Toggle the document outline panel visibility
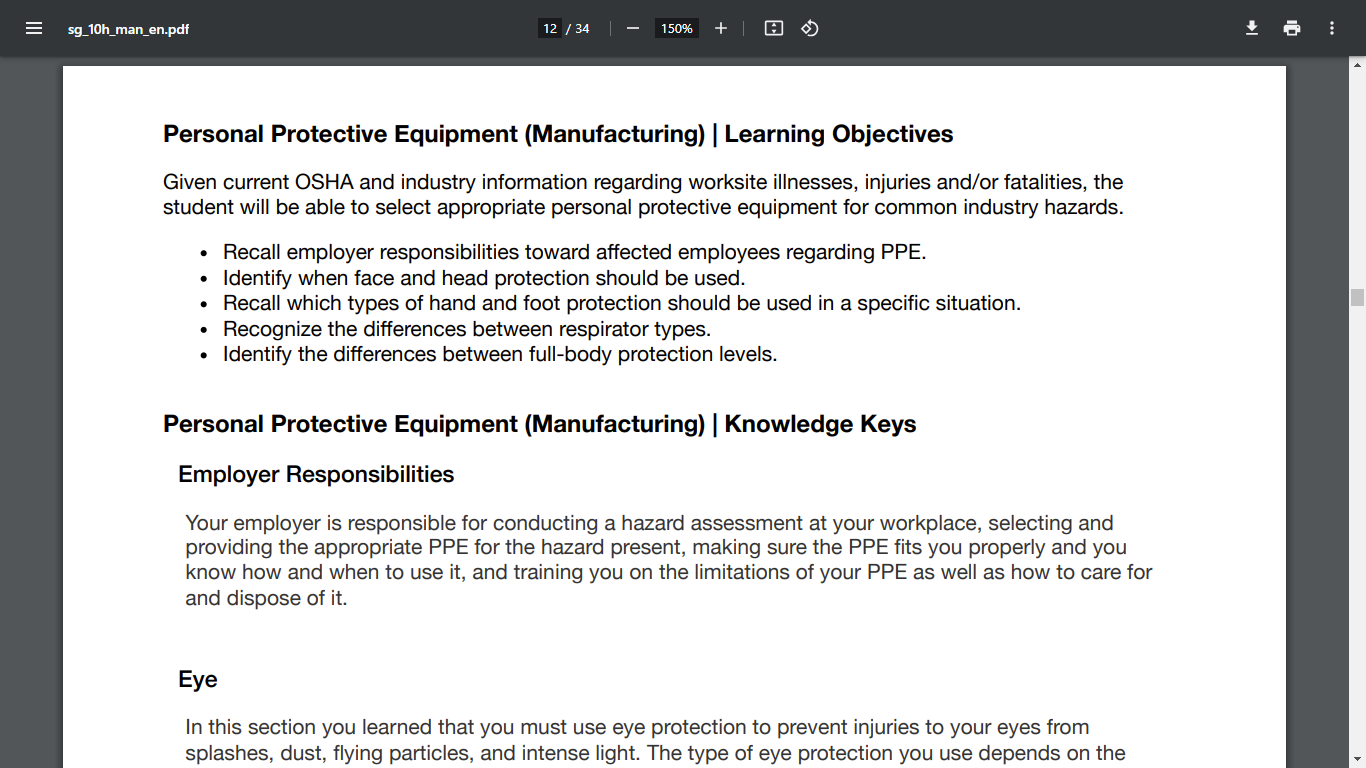 point(33,28)
